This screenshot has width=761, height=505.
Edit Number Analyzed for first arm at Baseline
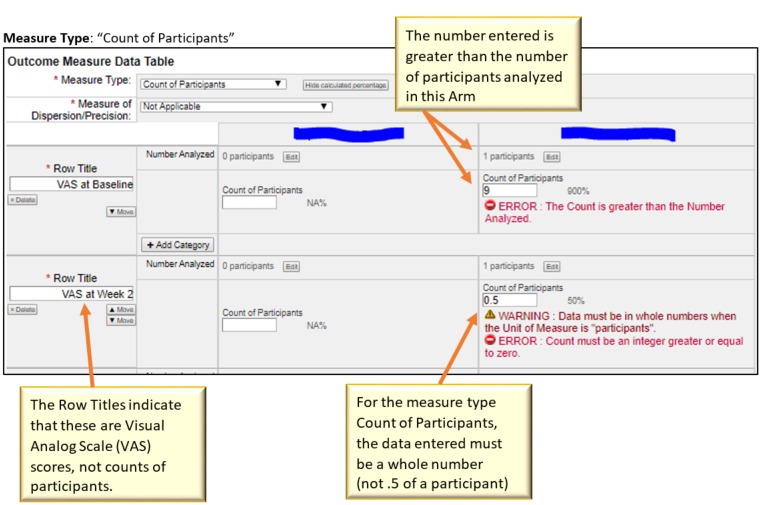coord(291,157)
